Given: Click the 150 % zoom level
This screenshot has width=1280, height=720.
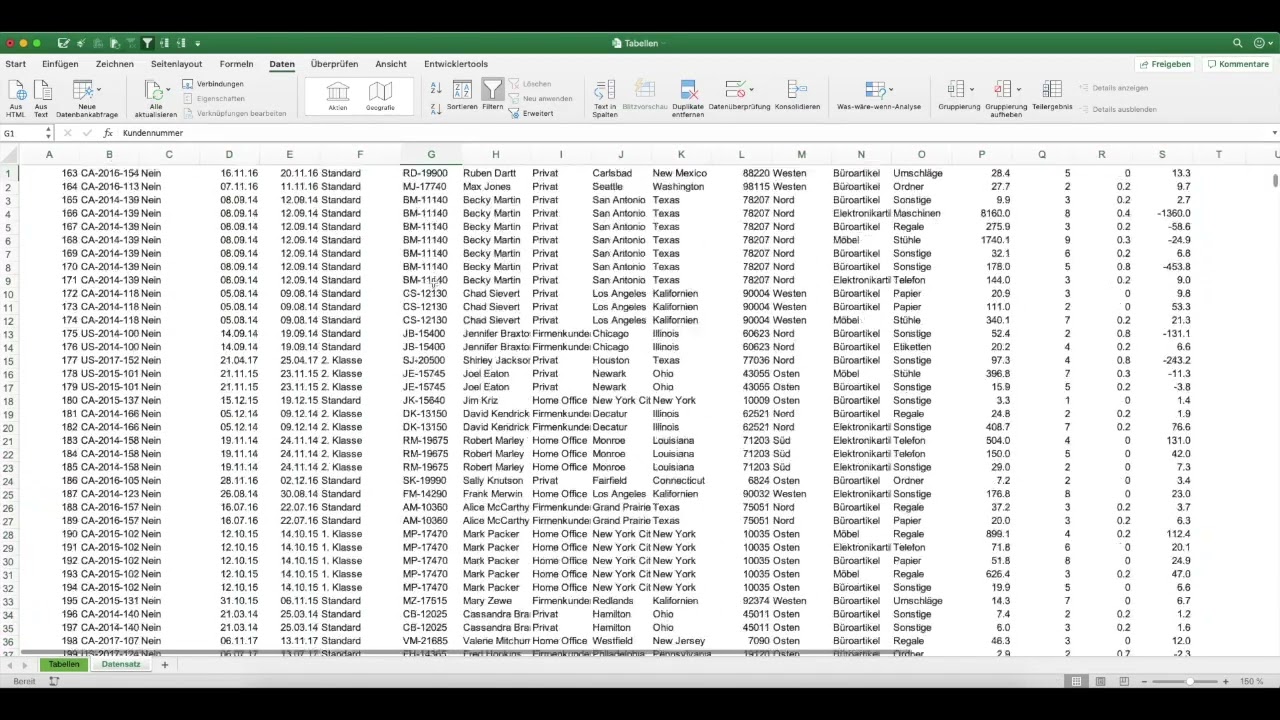Looking at the screenshot, I should [x=1252, y=681].
